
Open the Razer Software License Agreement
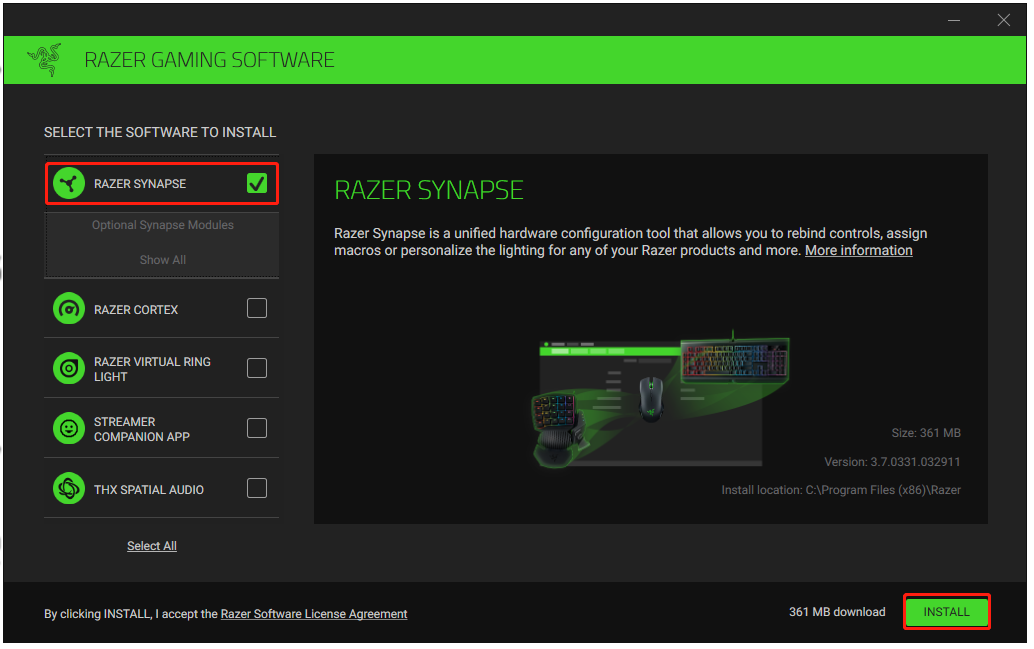tap(314, 615)
